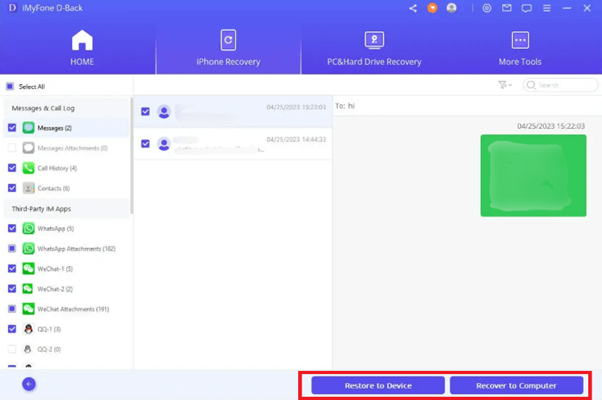This screenshot has width=602, height=400.
Task: Click the Messages Attachments icon
Action: point(28,148)
